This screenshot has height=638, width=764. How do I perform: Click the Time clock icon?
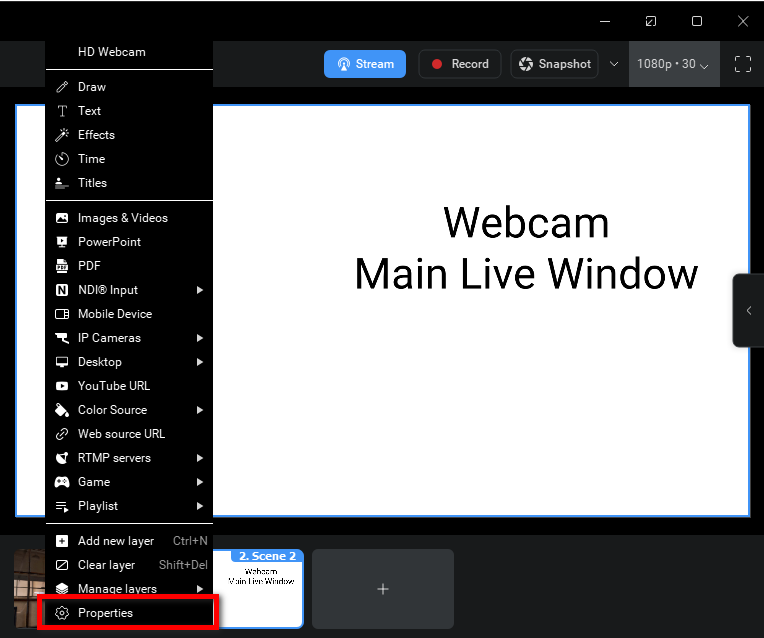pyautogui.click(x=62, y=159)
